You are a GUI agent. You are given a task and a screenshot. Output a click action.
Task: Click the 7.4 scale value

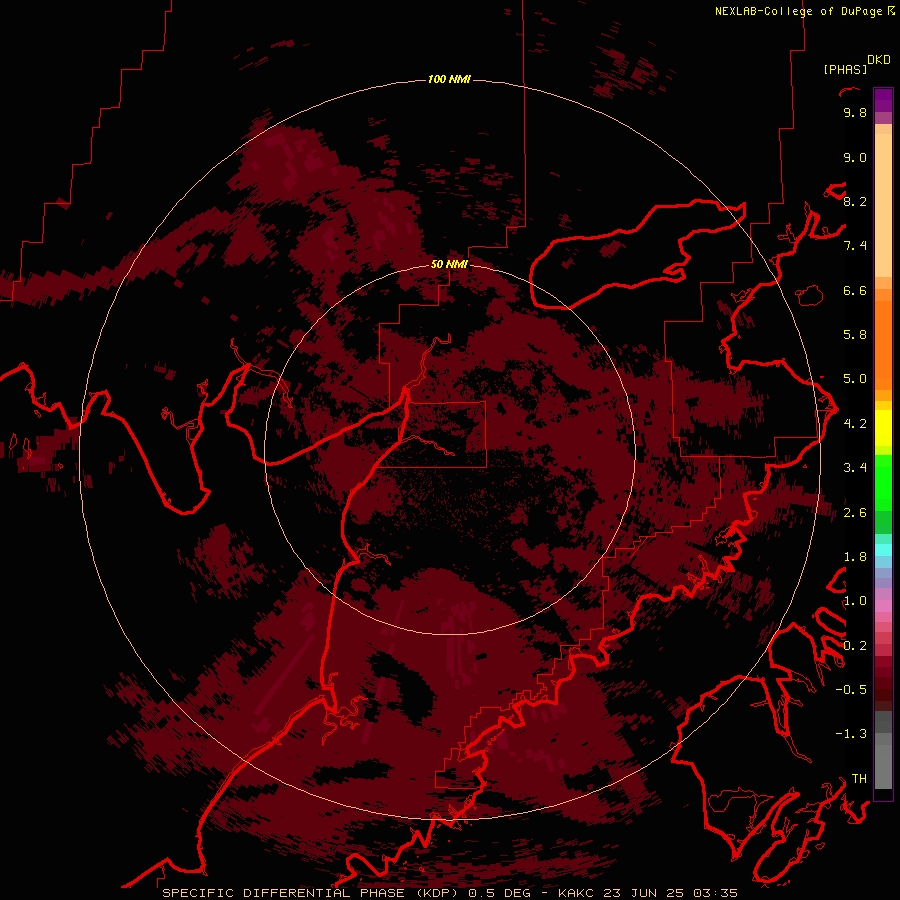(x=855, y=246)
